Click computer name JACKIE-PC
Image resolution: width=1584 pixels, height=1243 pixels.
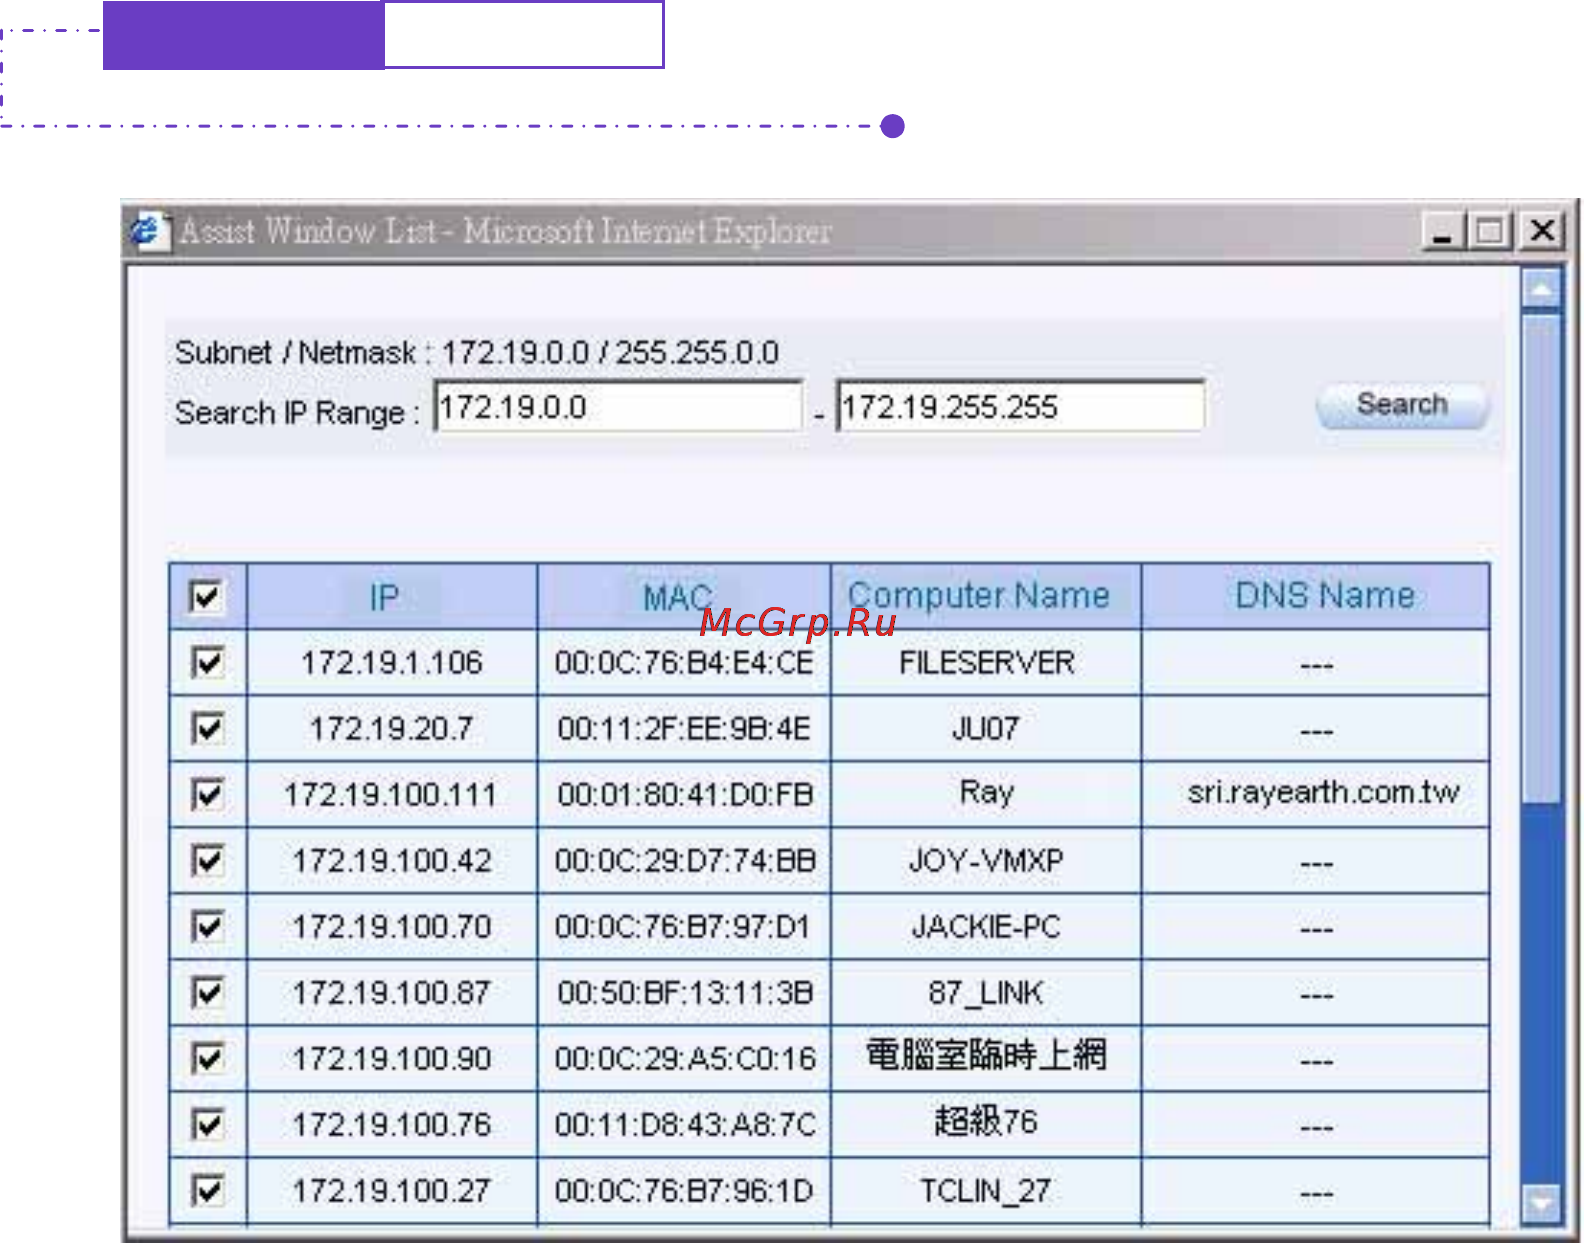click(x=986, y=927)
